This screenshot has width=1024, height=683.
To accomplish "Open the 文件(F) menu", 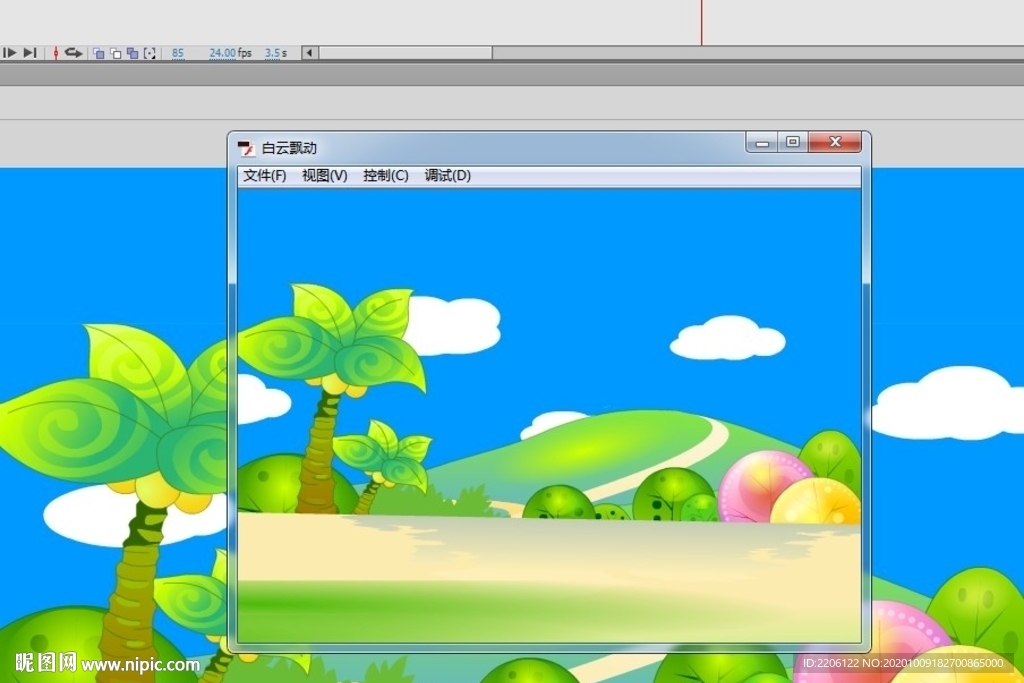I will 264,176.
